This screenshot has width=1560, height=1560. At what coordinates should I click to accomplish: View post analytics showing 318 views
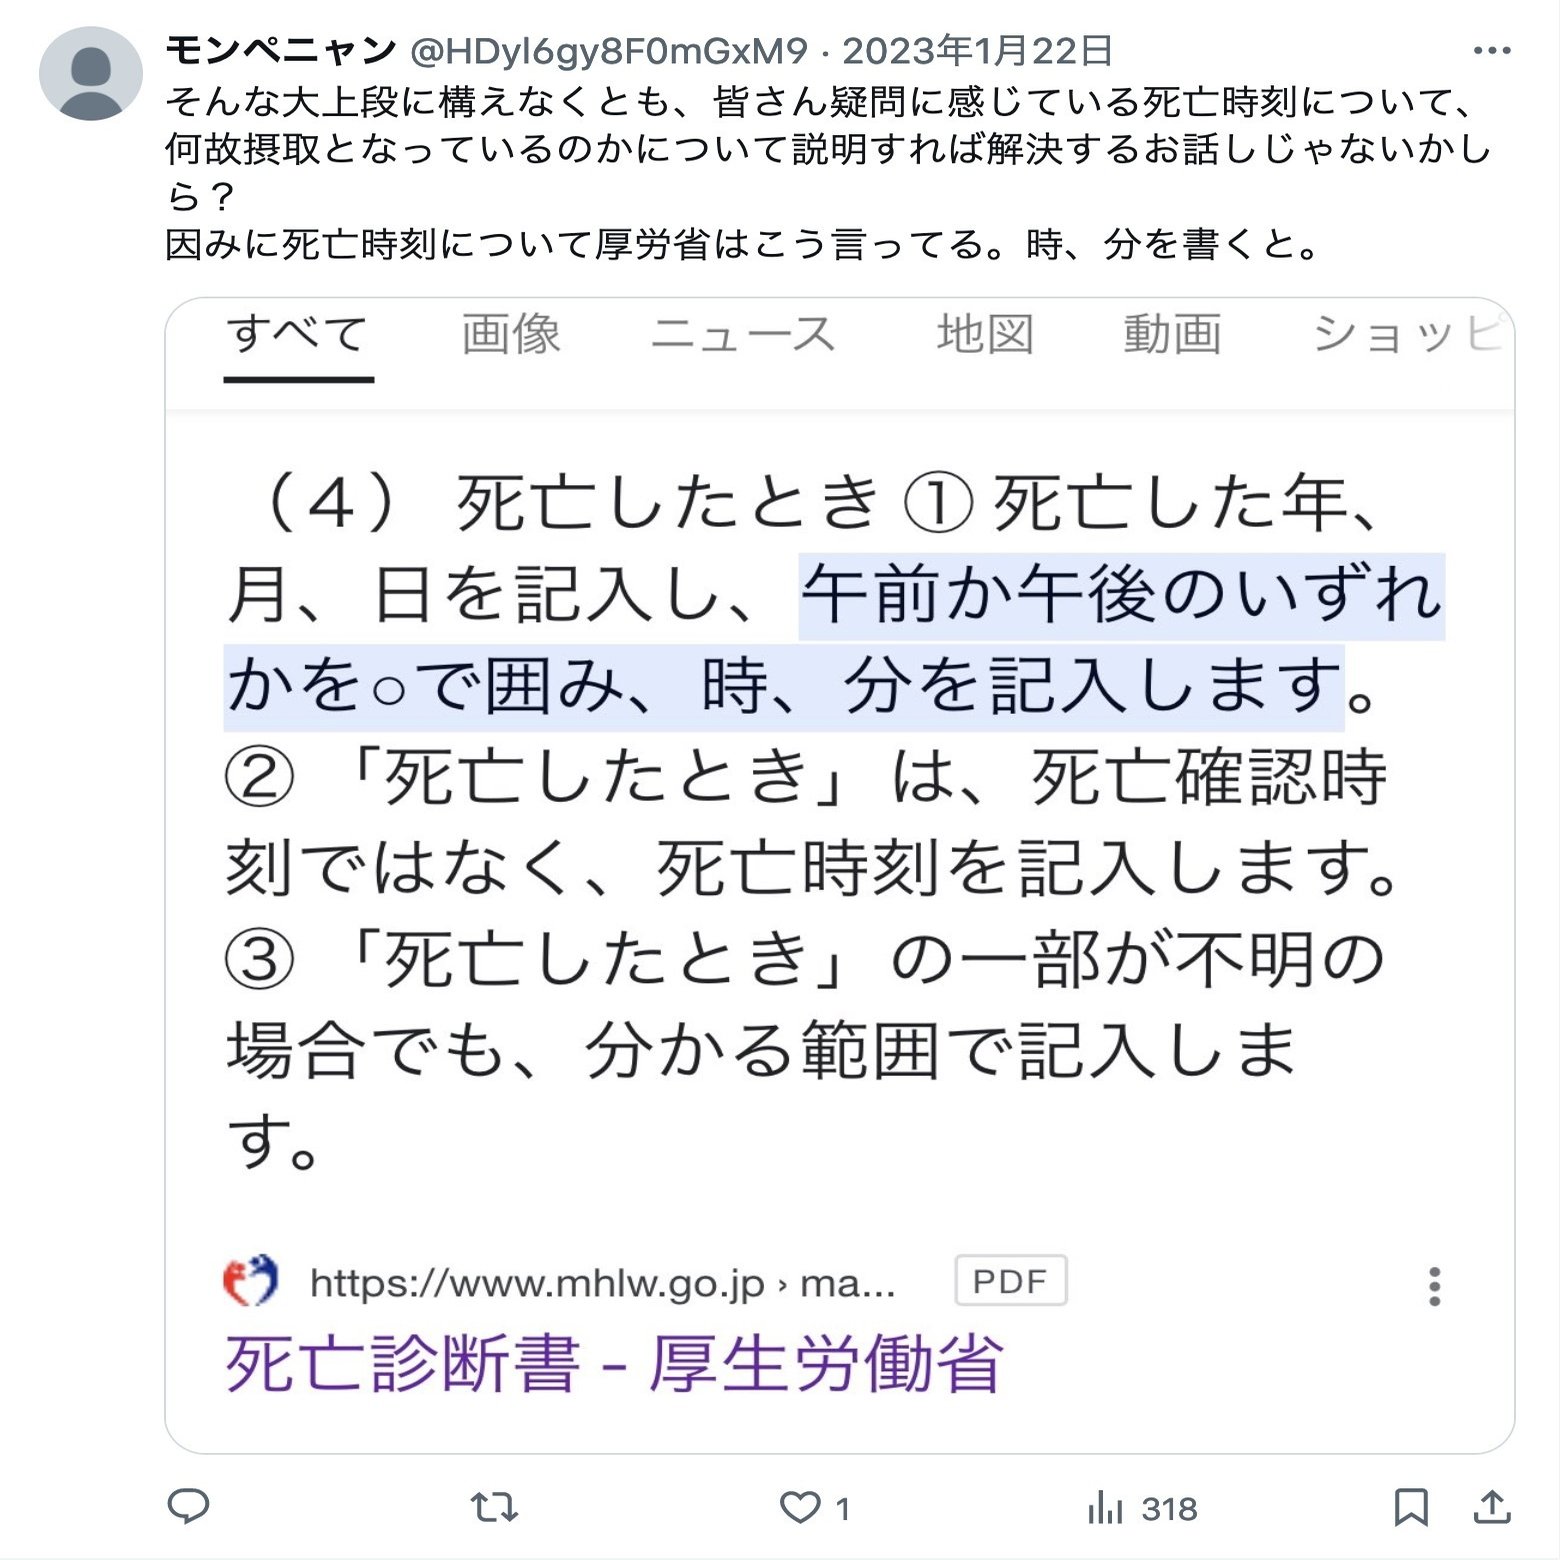[x=1142, y=1508]
